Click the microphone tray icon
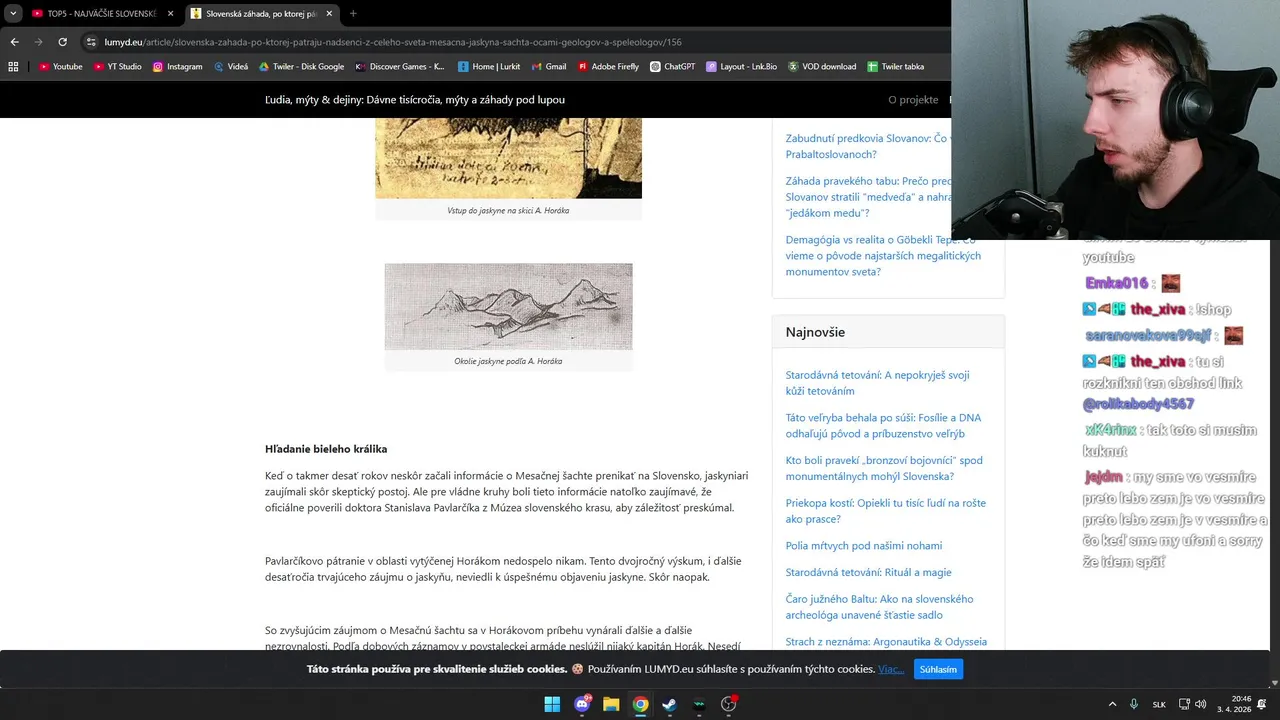Image resolution: width=1280 pixels, height=720 pixels. tap(1133, 704)
